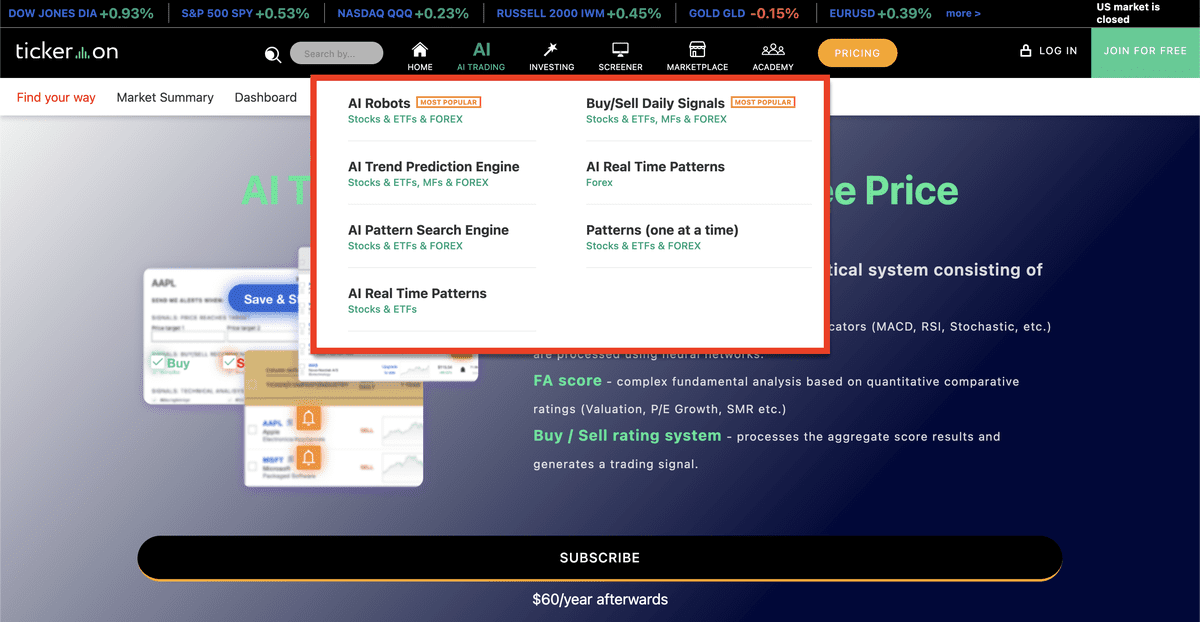Open the Dashboard tab
The image size is (1200, 622).
[x=266, y=97]
